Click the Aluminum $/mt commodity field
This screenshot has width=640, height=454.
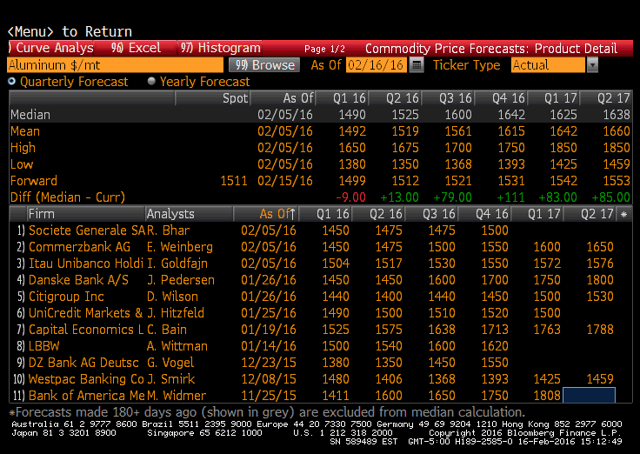click(115, 65)
